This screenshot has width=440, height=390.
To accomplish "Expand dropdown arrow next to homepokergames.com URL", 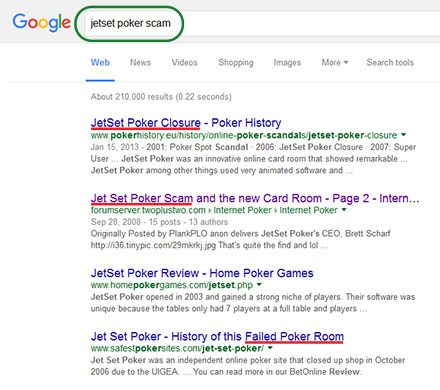I will [x=259, y=285].
